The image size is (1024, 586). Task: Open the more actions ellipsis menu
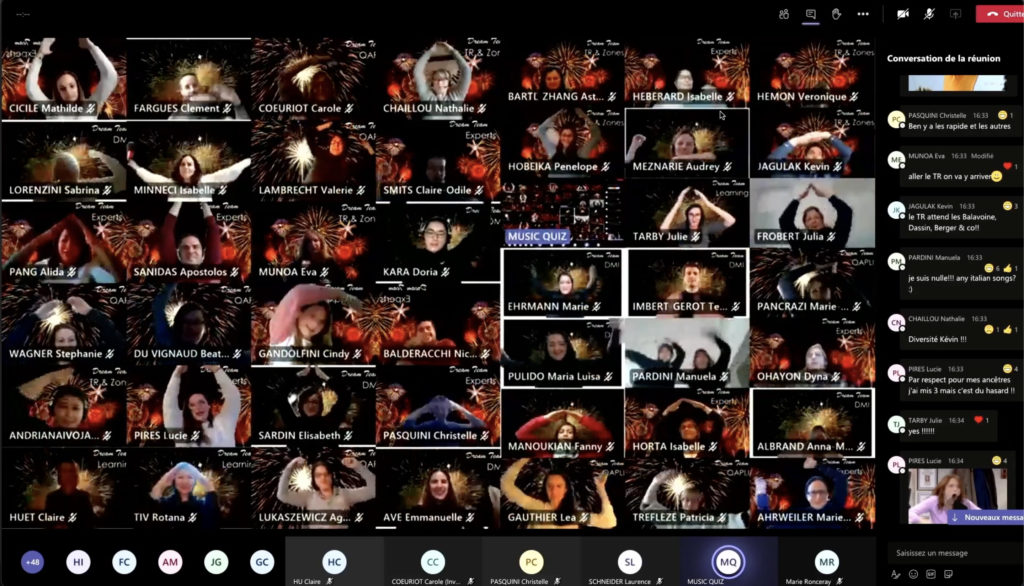pyautogui.click(x=863, y=14)
